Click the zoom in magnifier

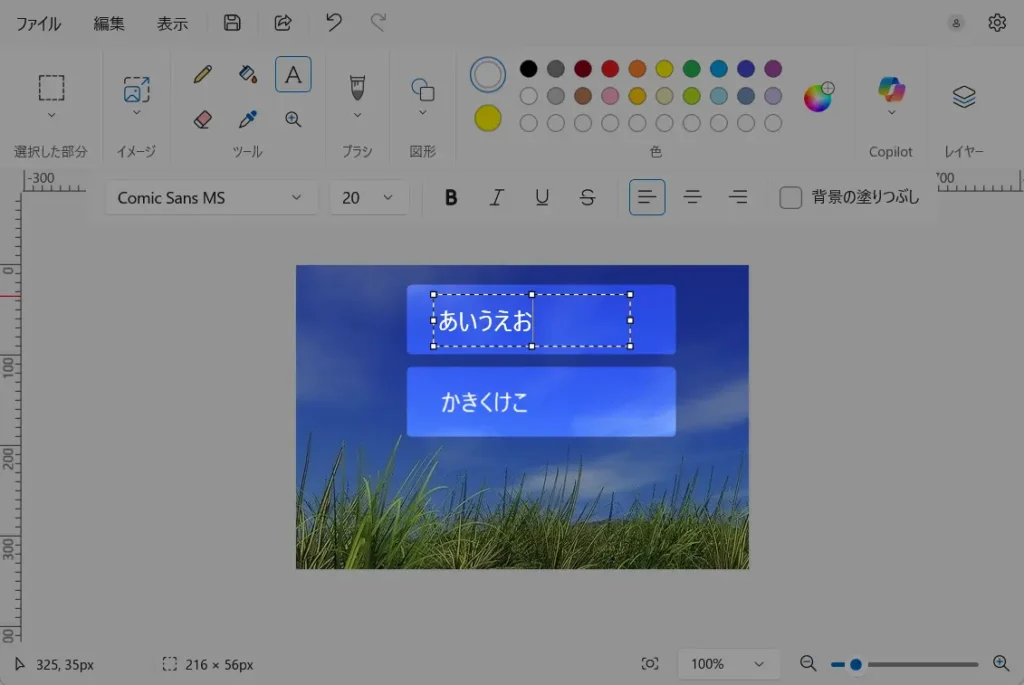coord(1000,663)
